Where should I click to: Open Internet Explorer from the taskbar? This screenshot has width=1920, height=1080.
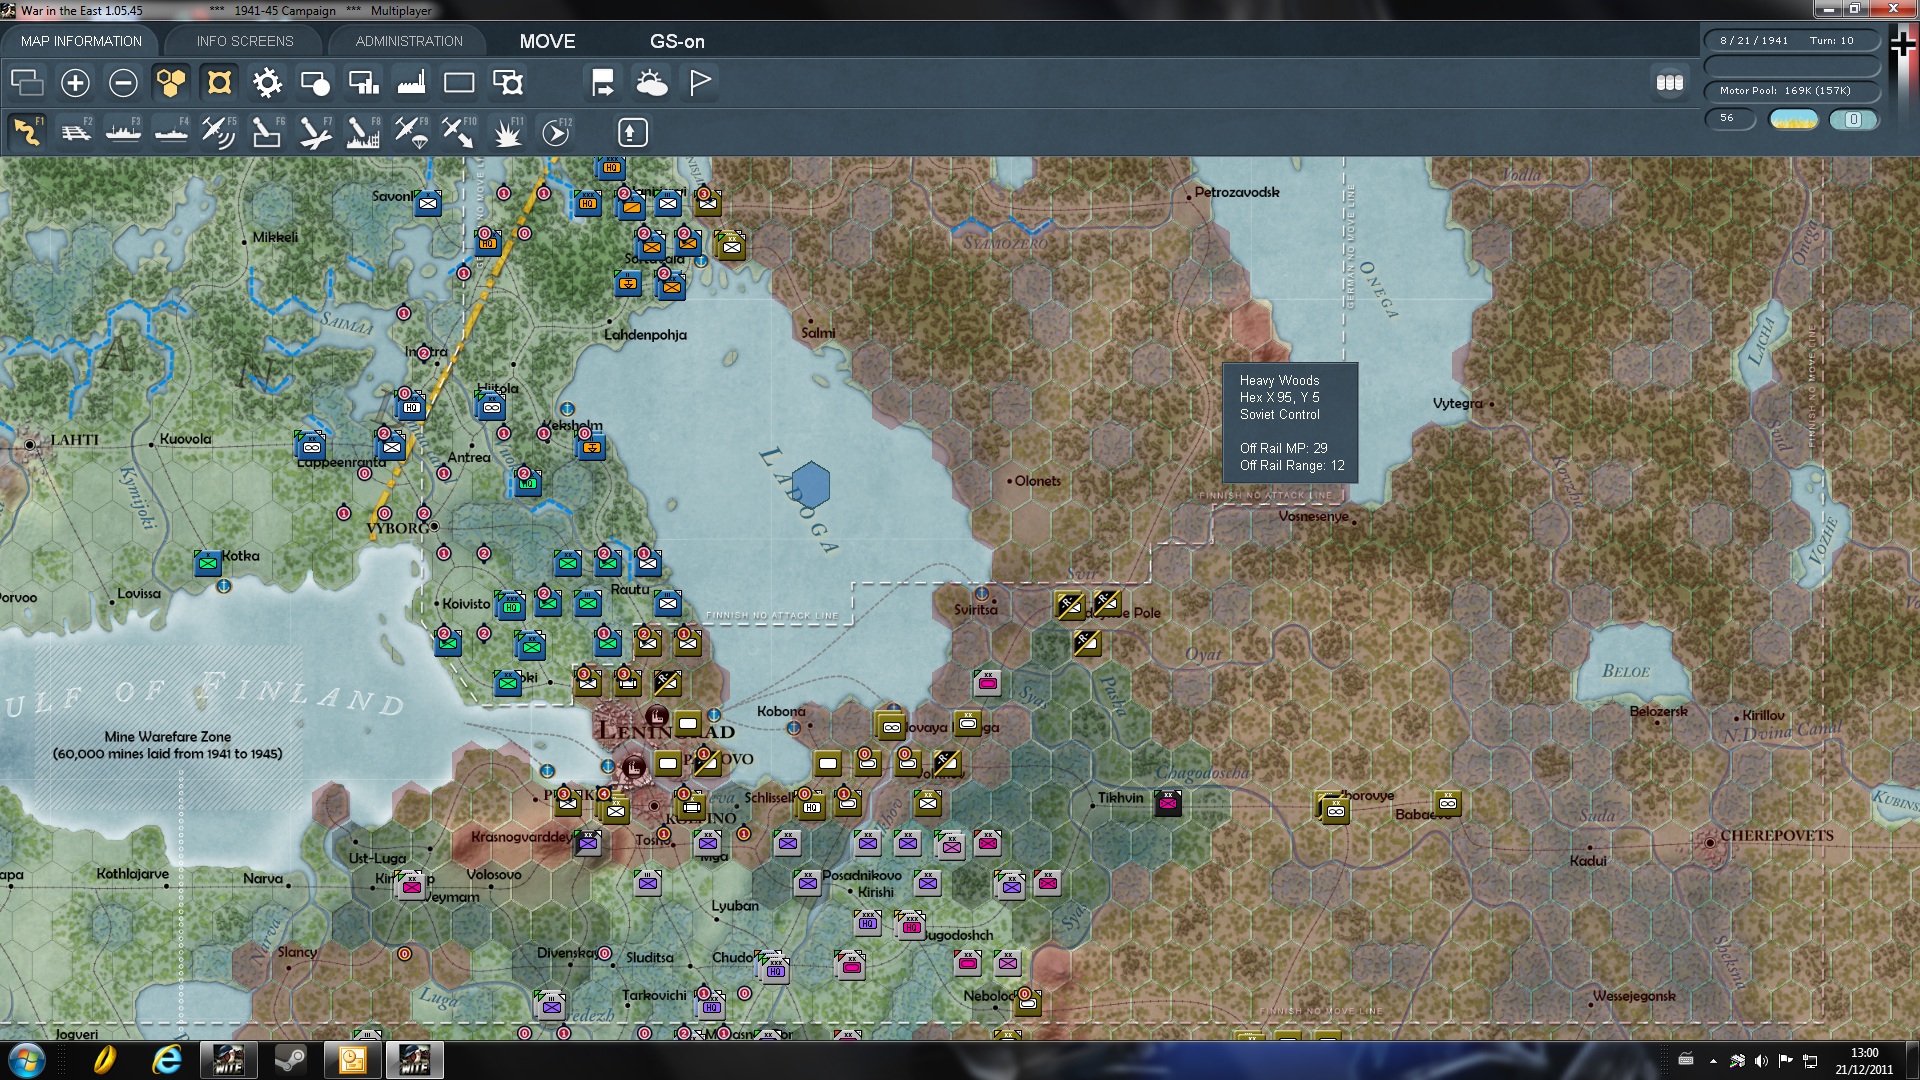click(166, 1060)
